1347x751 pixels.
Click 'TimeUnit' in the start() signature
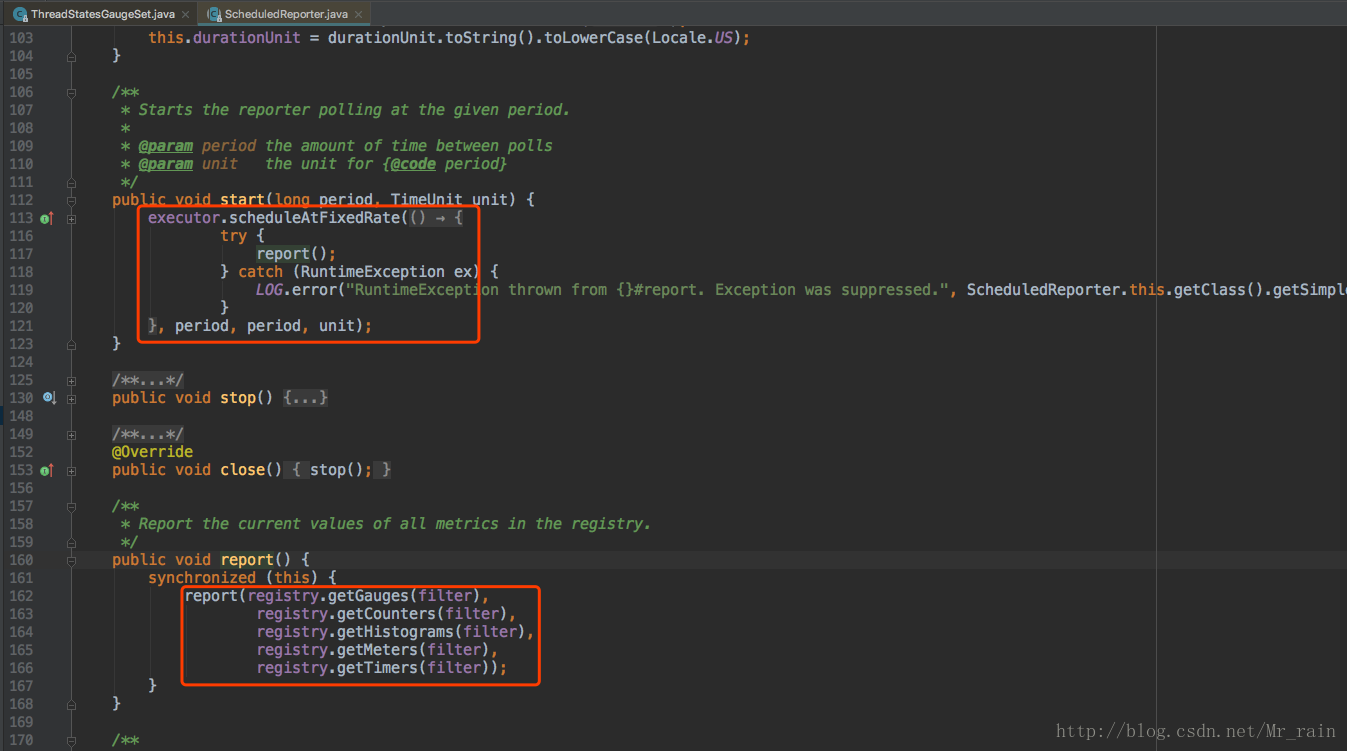427,200
